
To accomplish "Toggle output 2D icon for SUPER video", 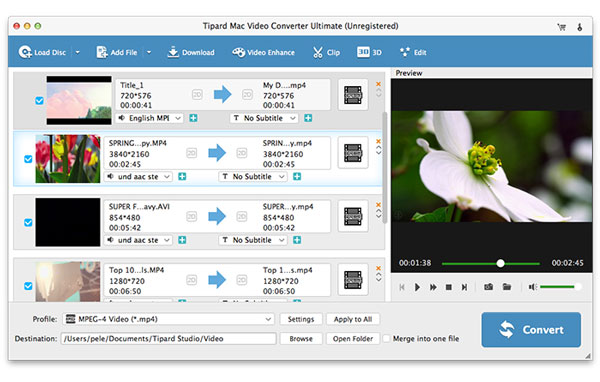I will coord(241,217).
